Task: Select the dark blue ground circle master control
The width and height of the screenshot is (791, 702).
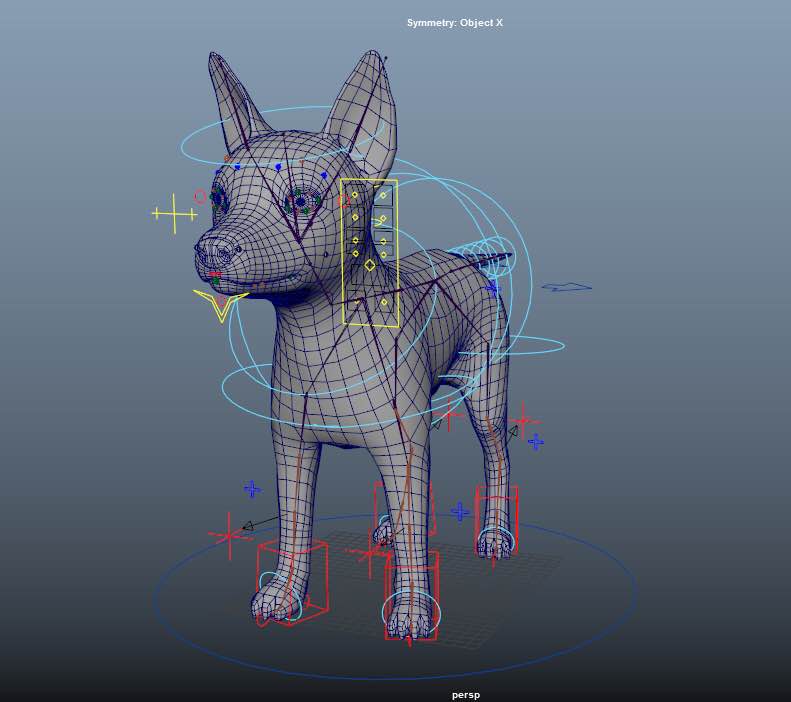Action: [394, 595]
